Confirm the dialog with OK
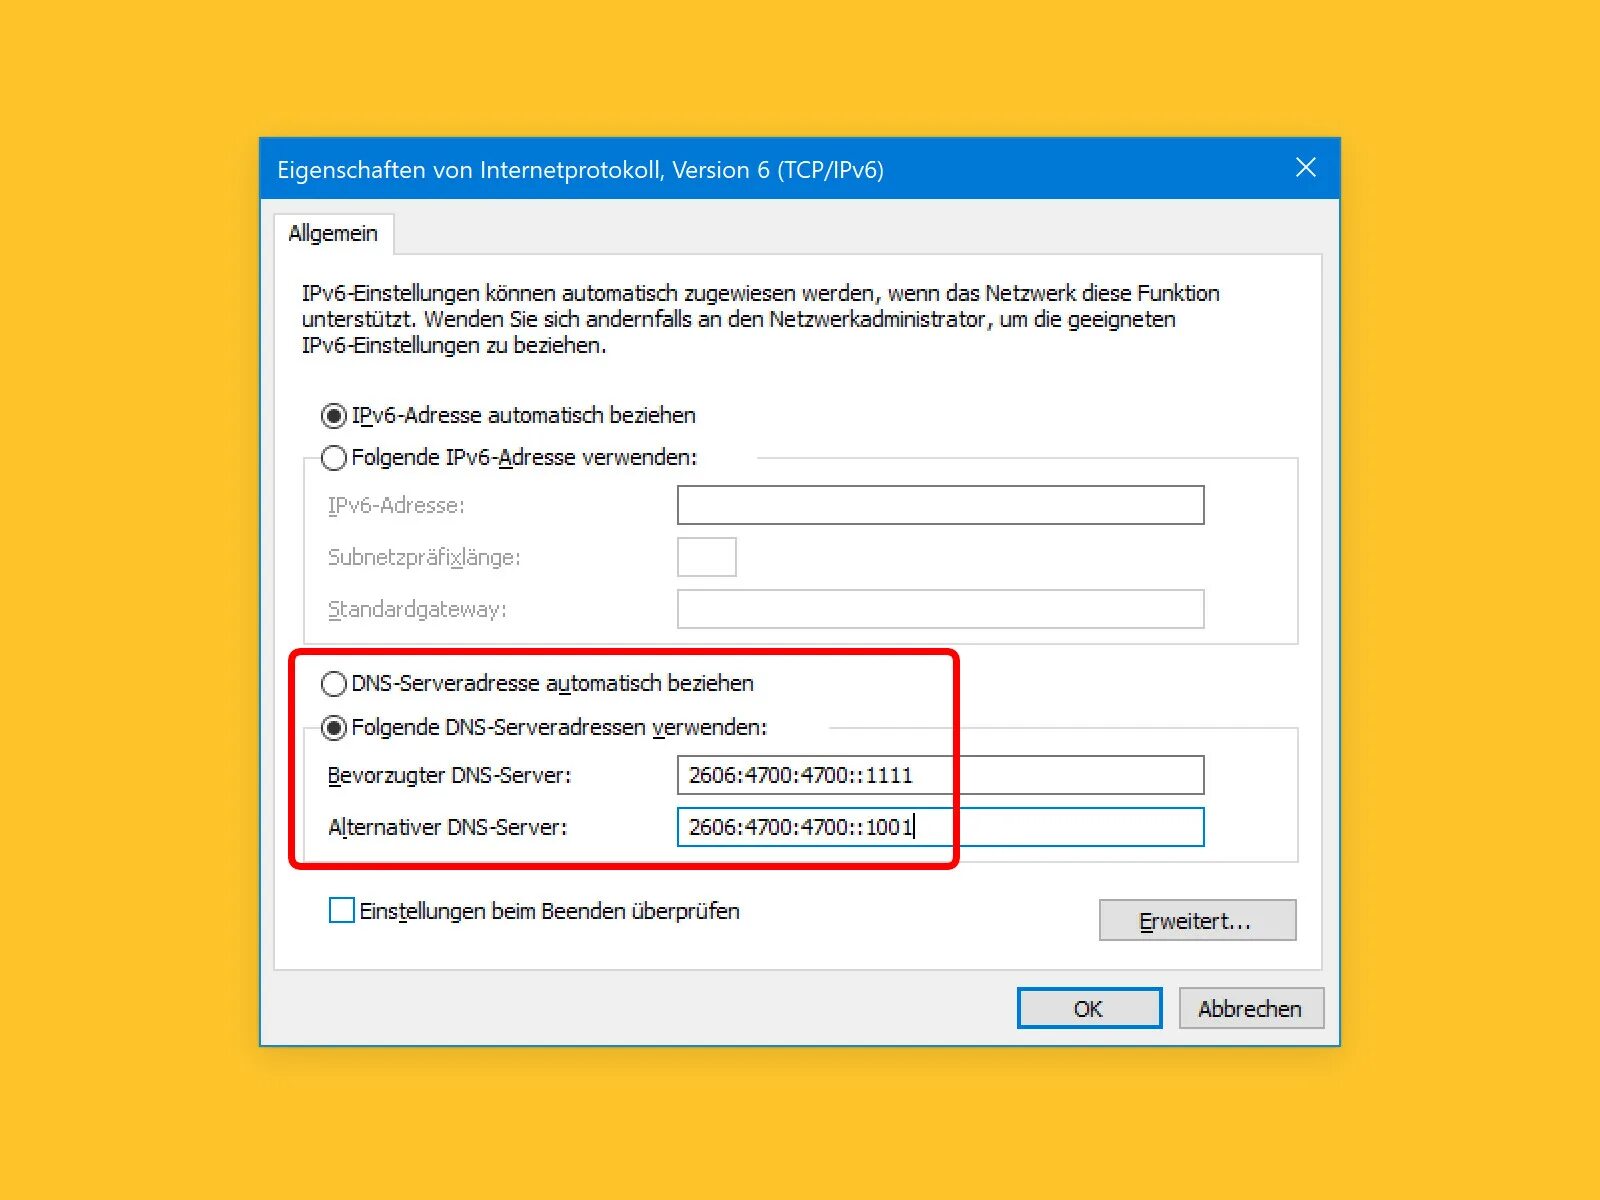The height and width of the screenshot is (1200, 1600). [1089, 1008]
